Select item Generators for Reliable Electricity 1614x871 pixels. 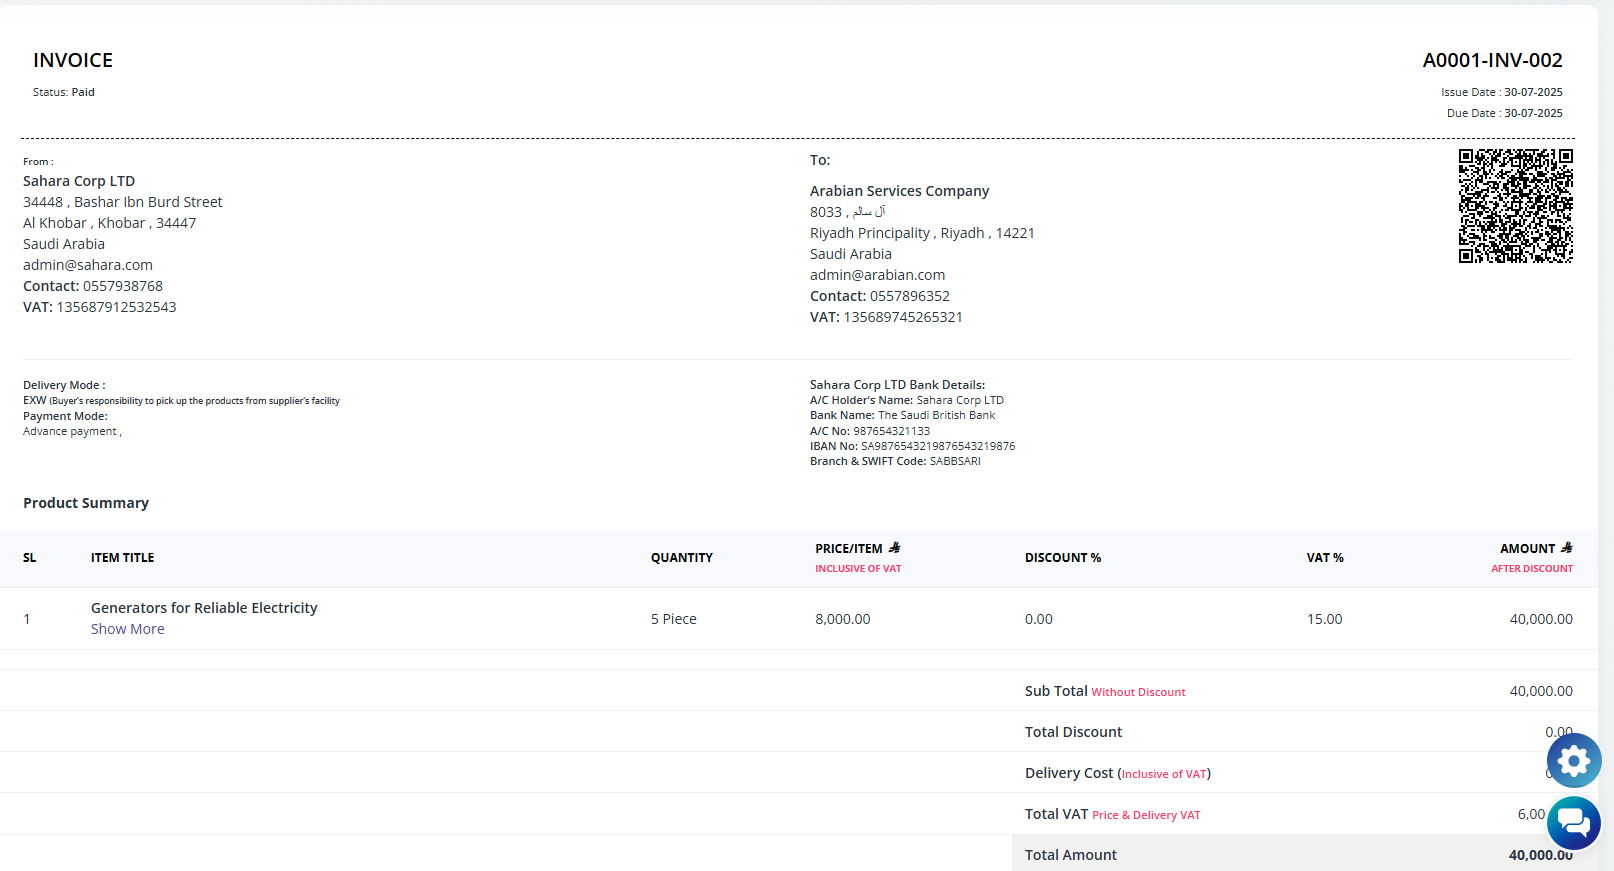(x=204, y=608)
